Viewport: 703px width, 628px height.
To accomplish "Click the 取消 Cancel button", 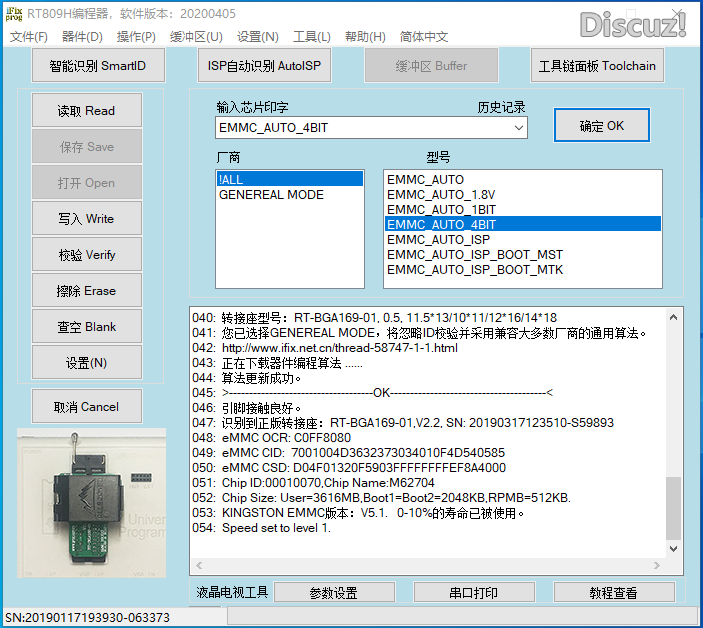I will pyautogui.click(x=87, y=407).
